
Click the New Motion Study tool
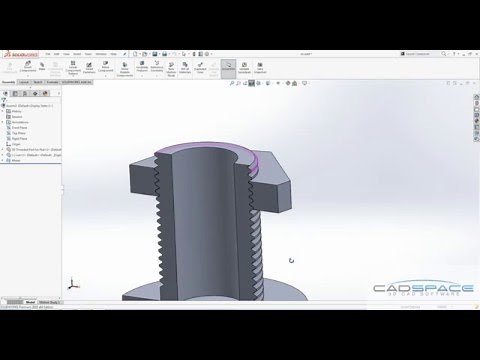[171, 69]
